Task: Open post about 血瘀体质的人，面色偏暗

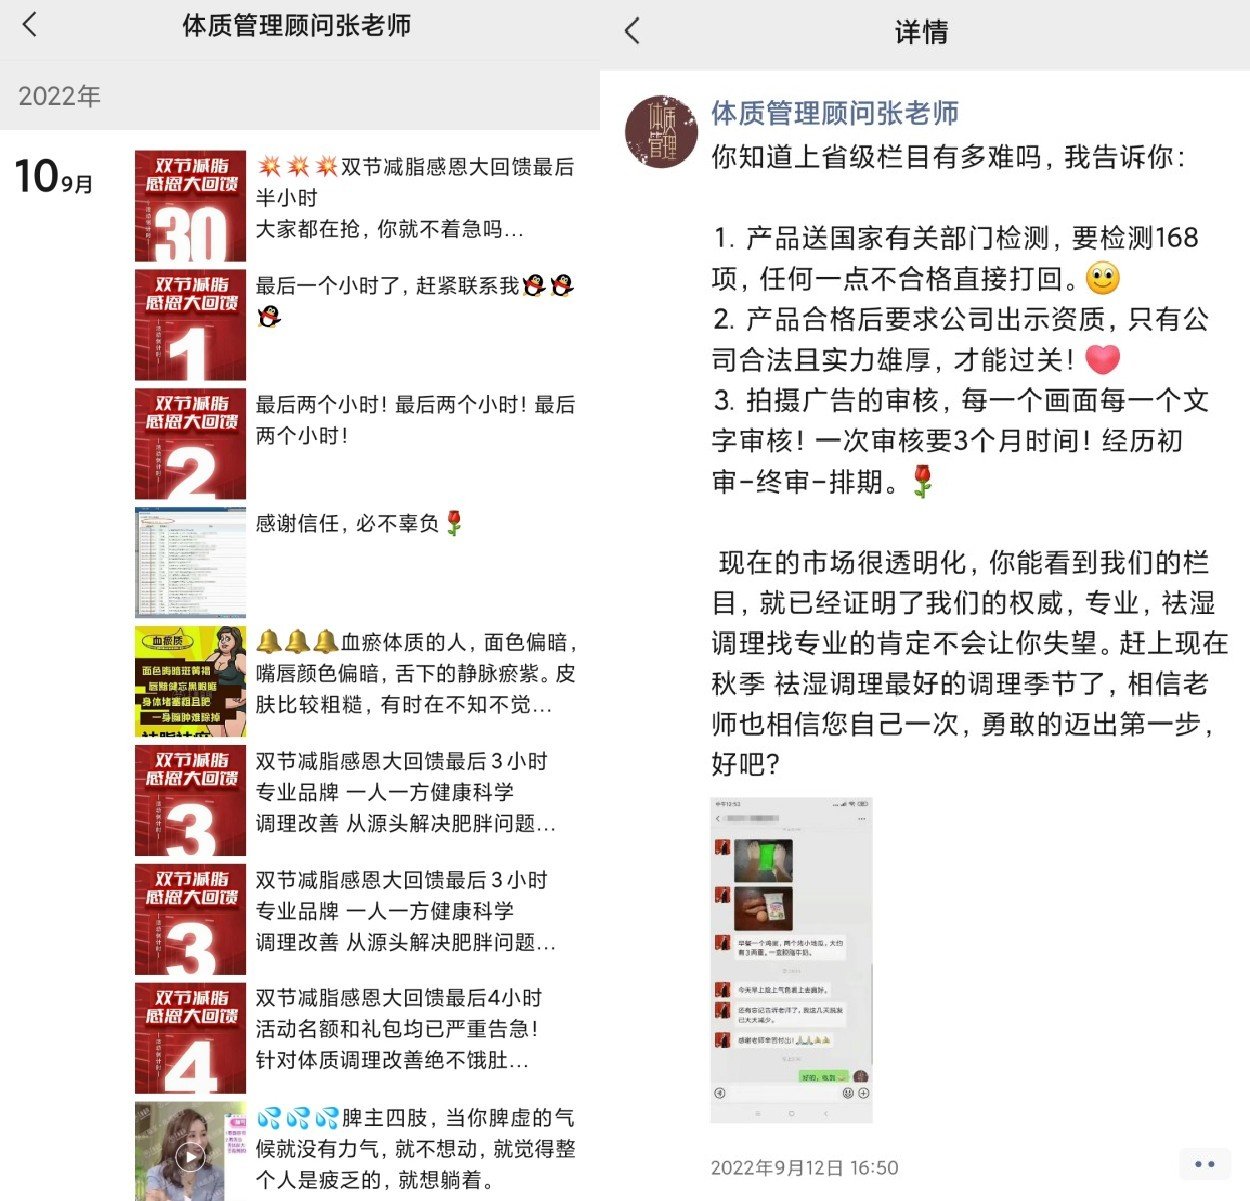Action: point(416,673)
